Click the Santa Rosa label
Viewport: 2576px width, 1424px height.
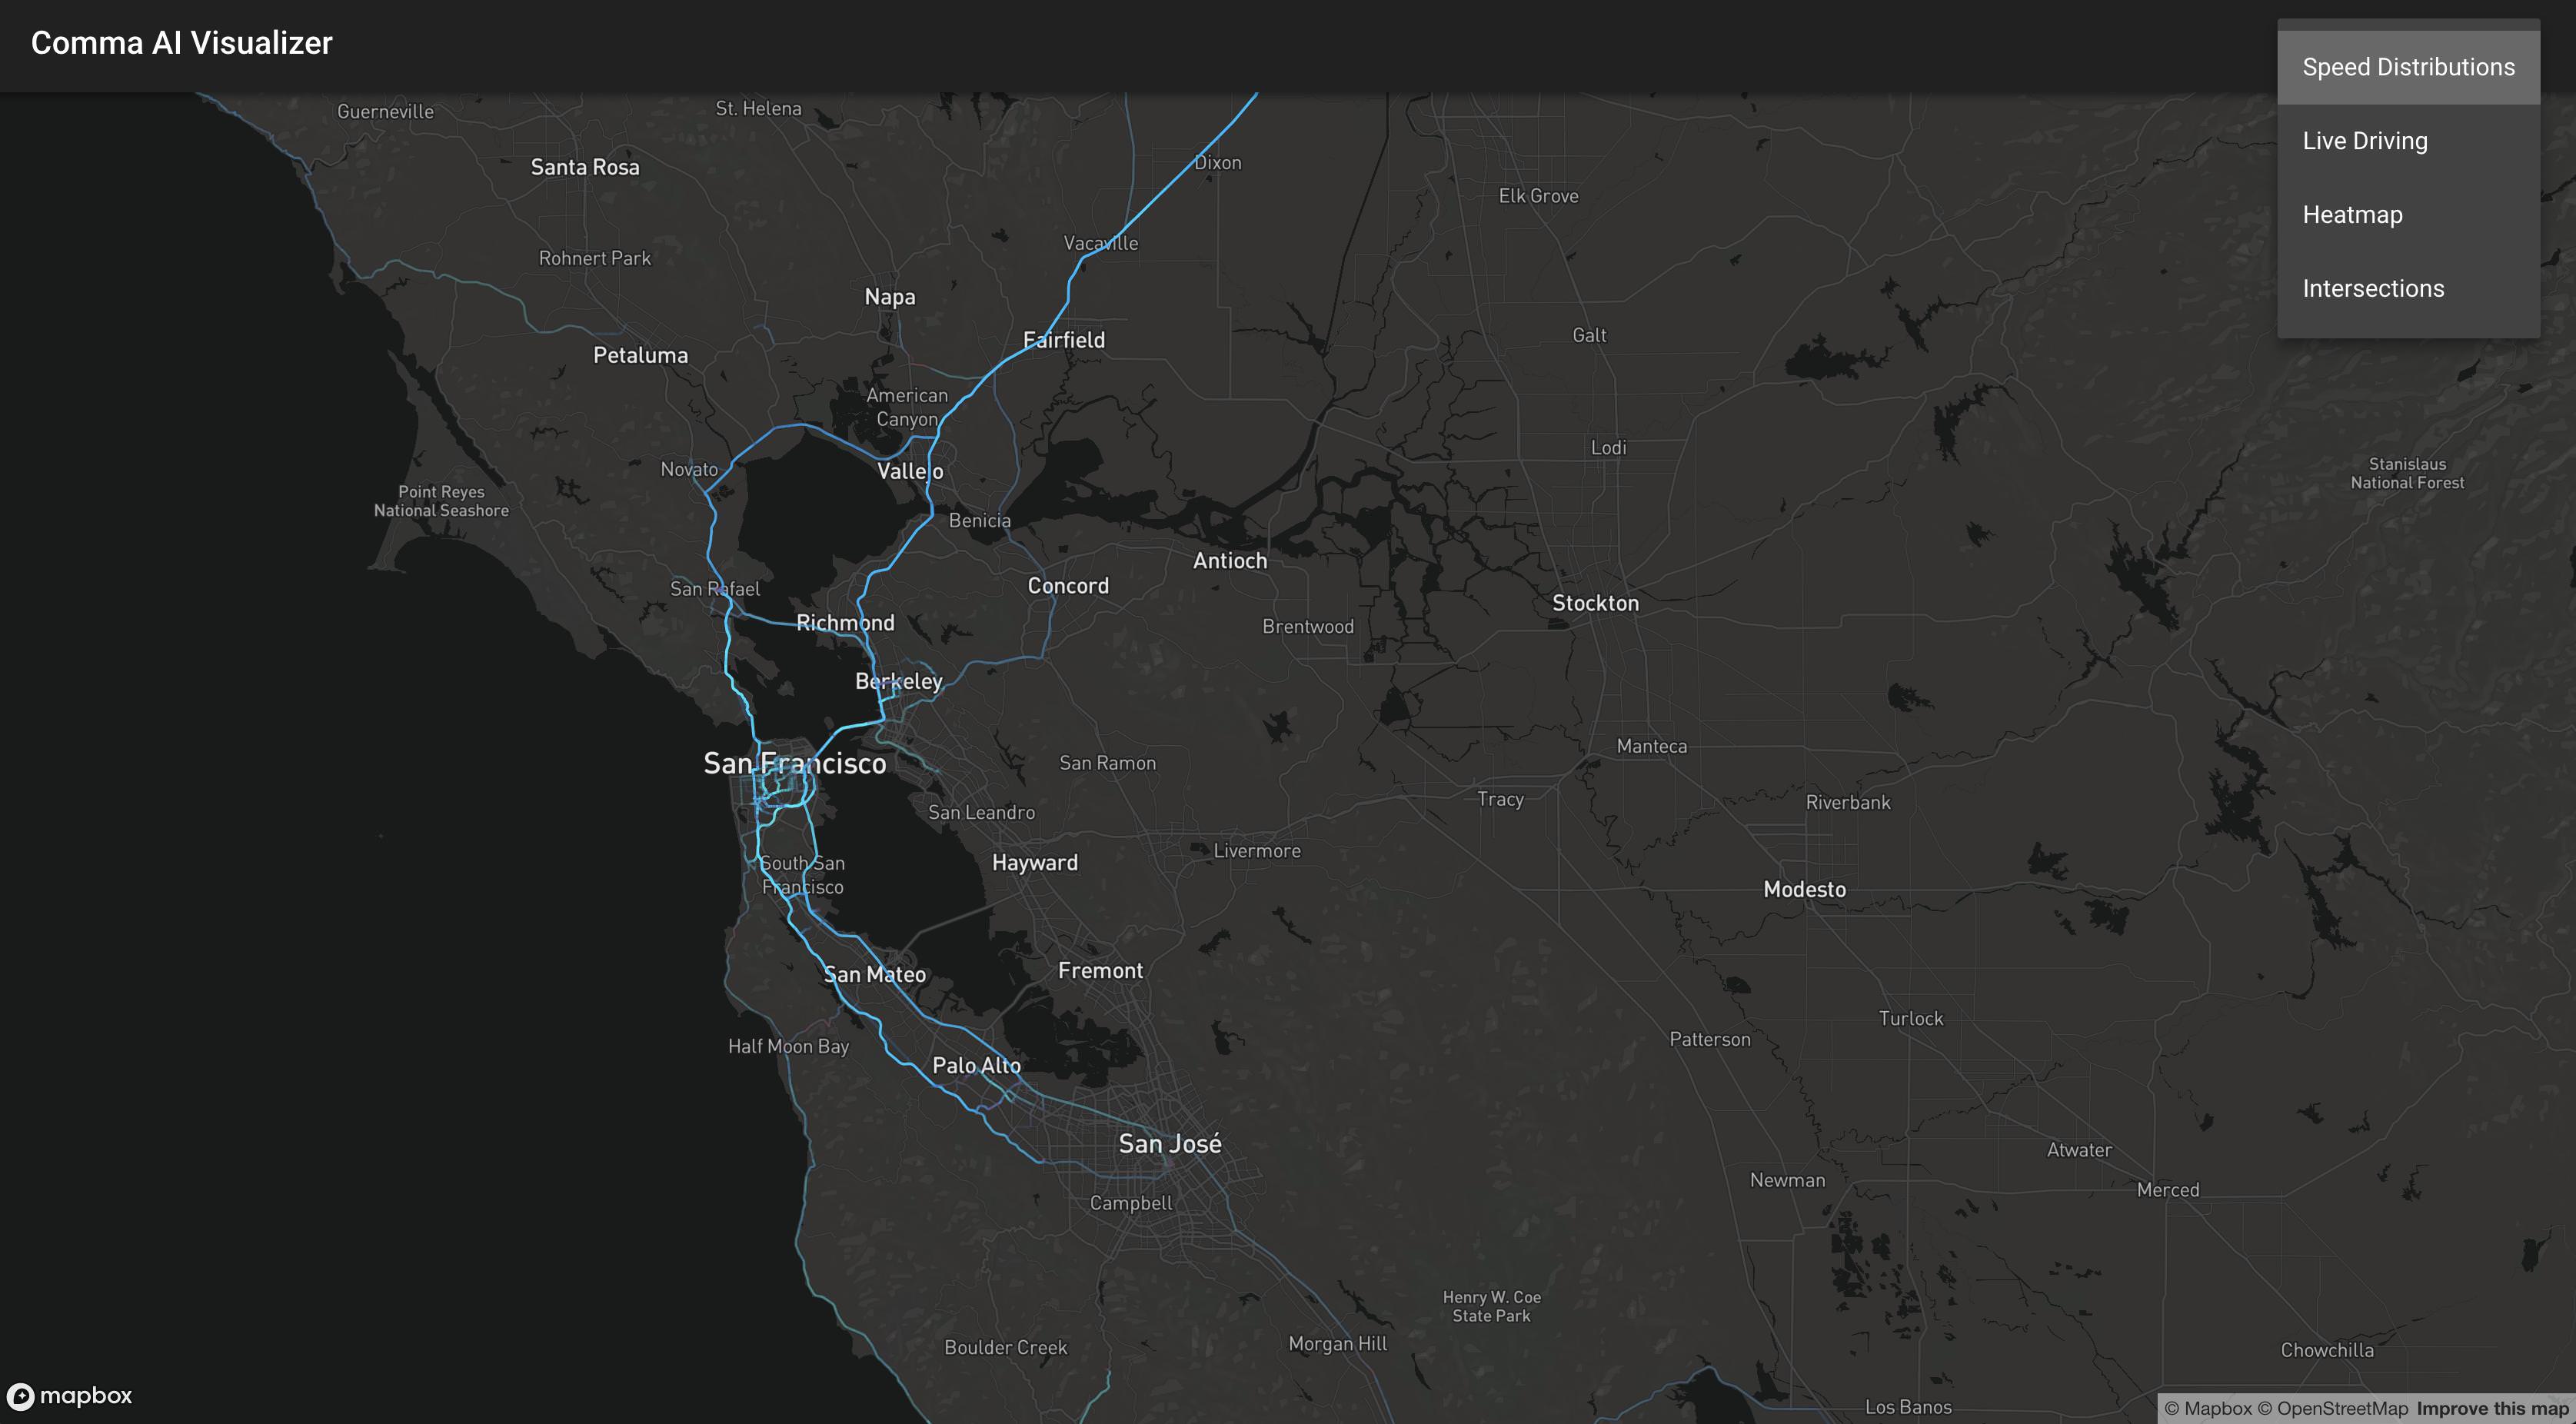point(584,167)
